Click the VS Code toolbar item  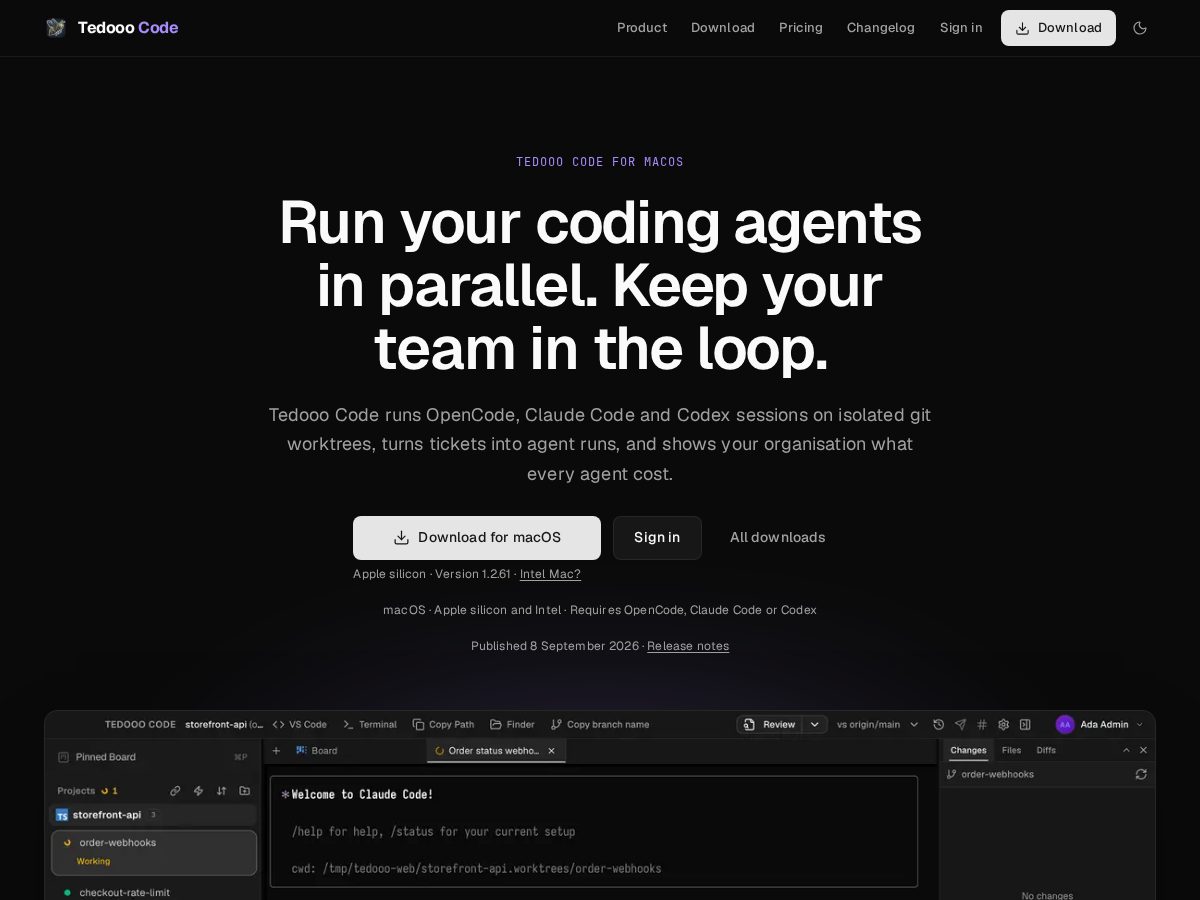tap(300, 724)
